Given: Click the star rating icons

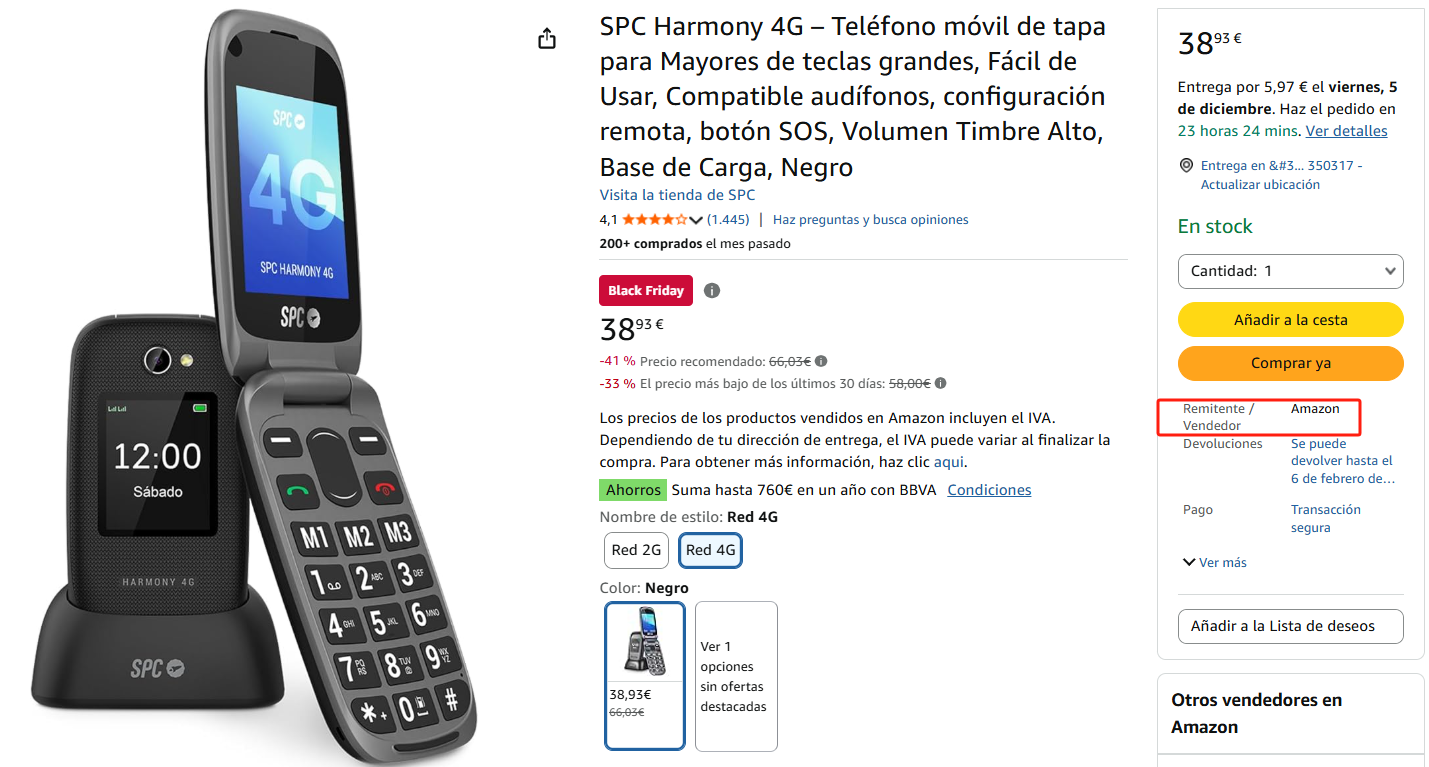Looking at the screenshot, I should (654, 220).
